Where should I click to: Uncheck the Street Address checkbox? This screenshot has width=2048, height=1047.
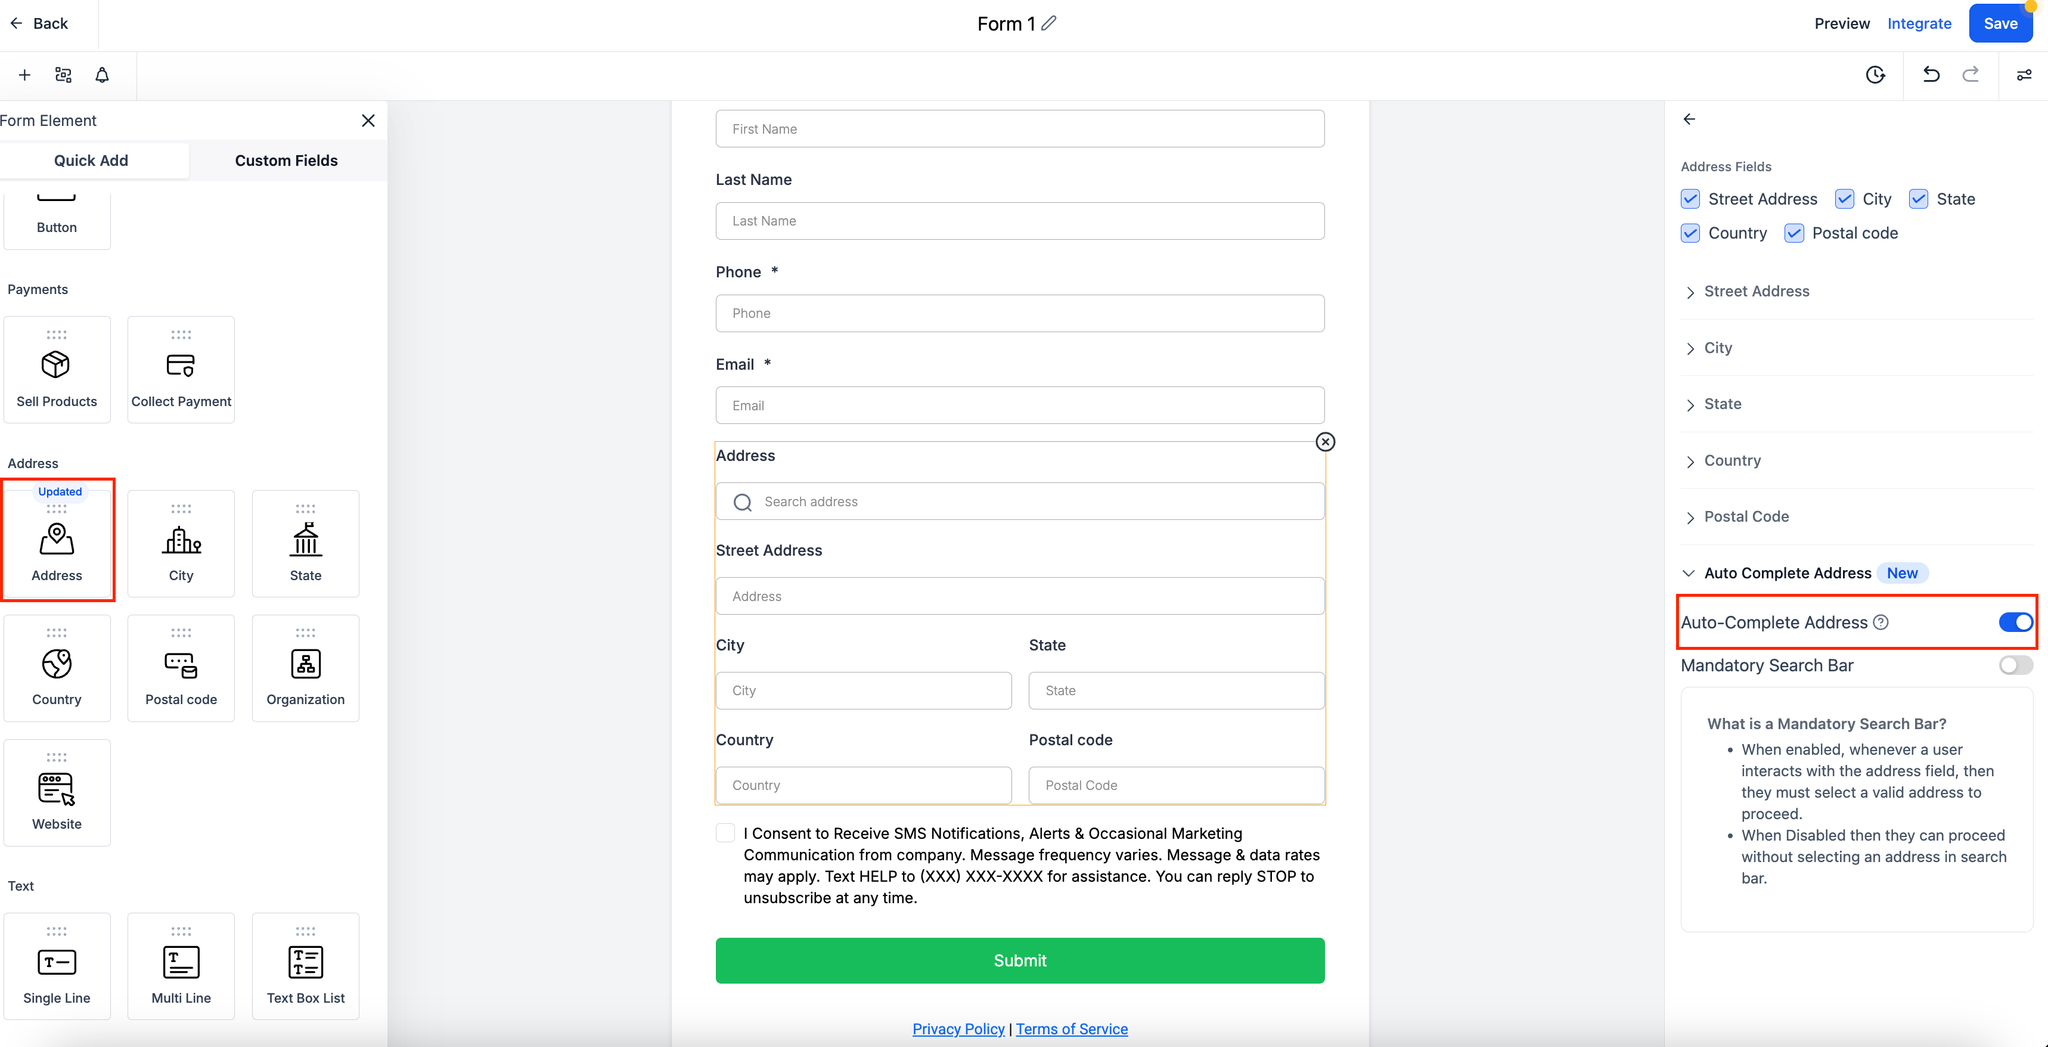1690,199
